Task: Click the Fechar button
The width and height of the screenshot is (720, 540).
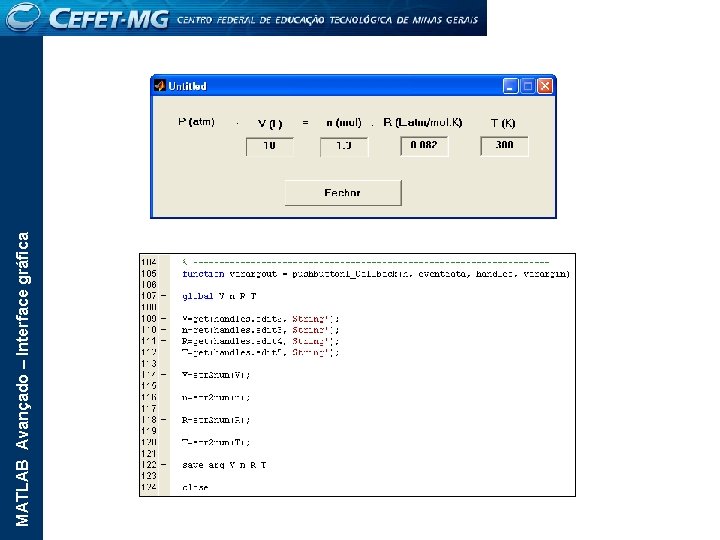Action: point(343,193)
